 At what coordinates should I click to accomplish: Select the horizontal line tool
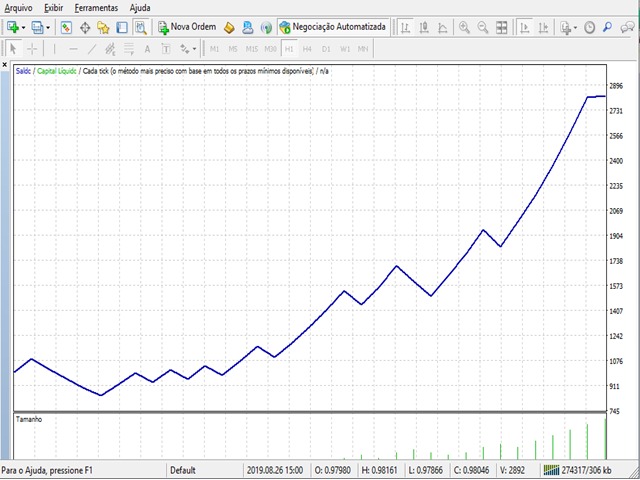tap(73, 49)
